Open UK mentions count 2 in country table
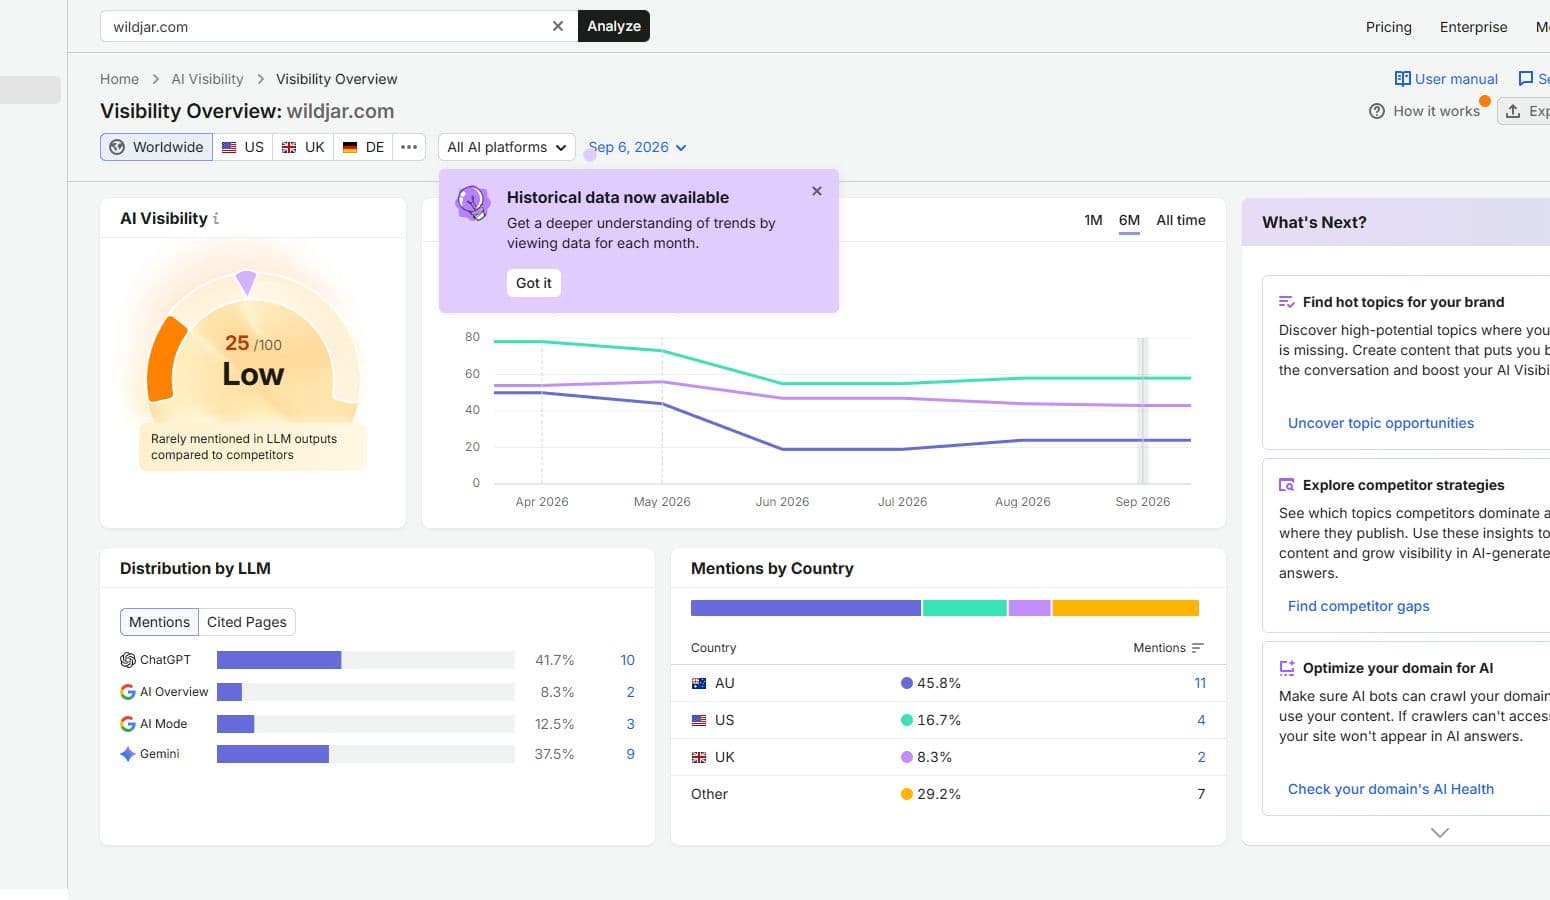This screenshot has width=1550, height=900. (x=1201, y=757)
